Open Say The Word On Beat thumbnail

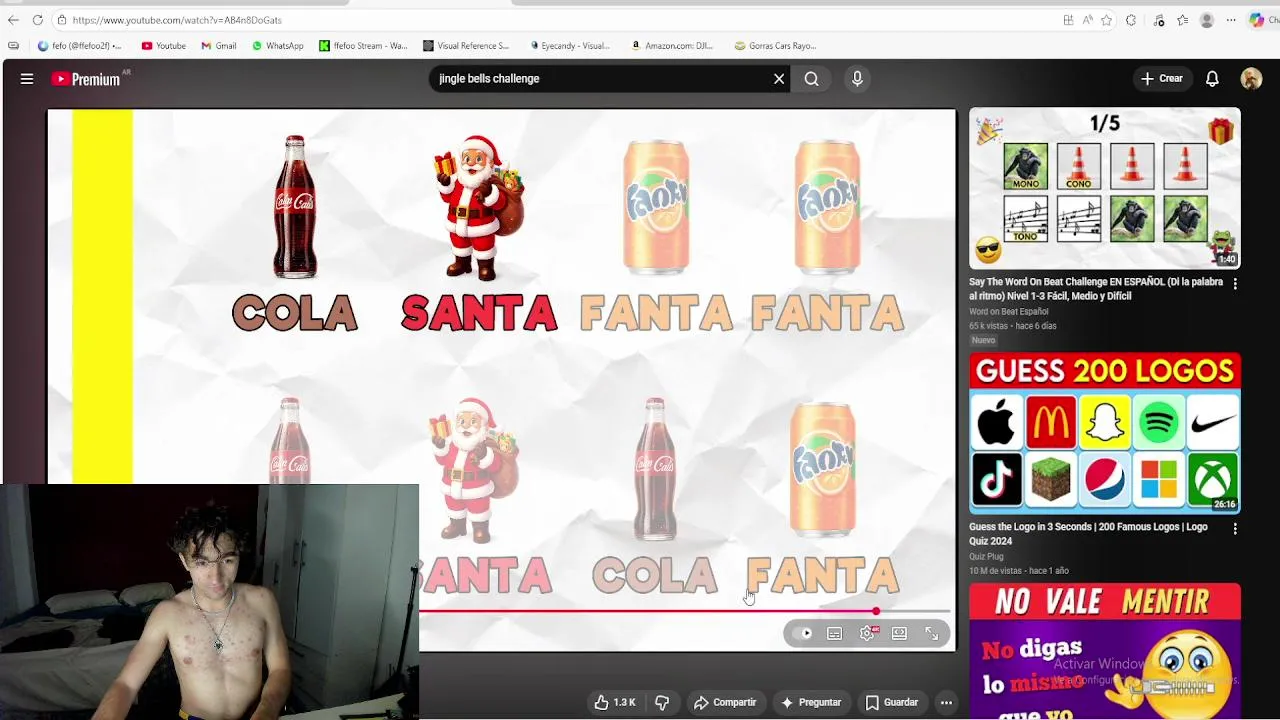(1105, 188)
